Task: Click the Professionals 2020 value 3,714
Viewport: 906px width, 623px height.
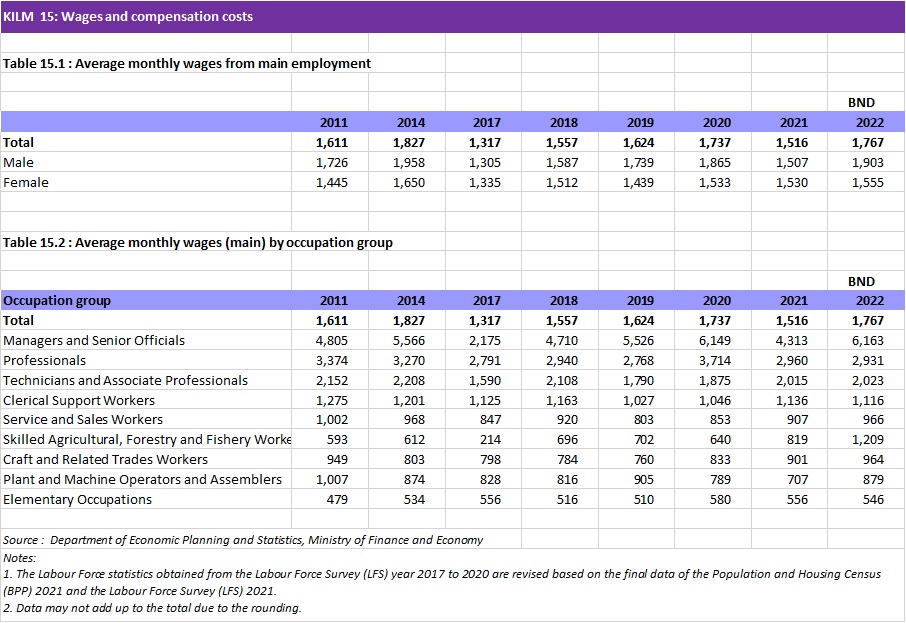Action: (x=715, y=360)
